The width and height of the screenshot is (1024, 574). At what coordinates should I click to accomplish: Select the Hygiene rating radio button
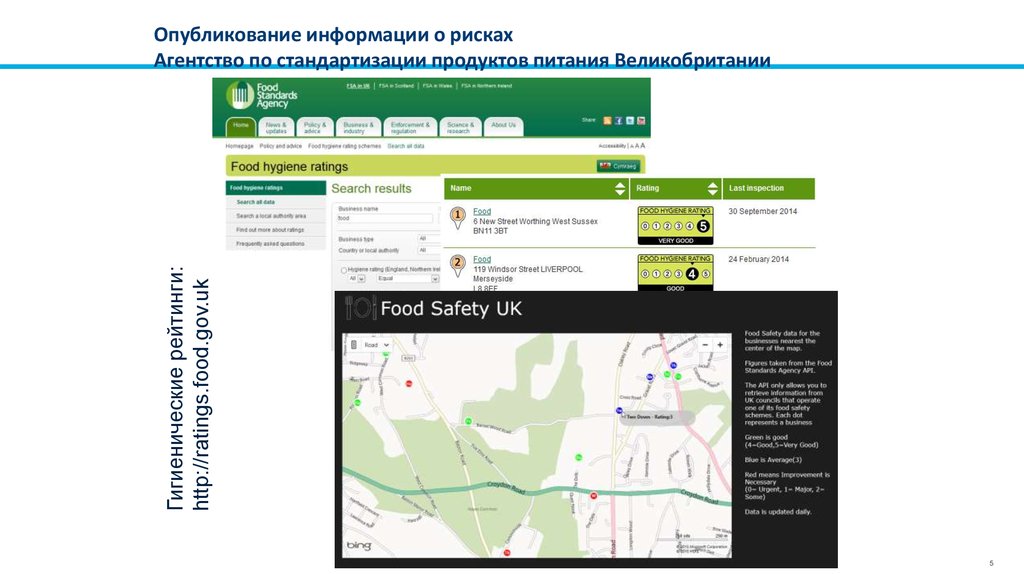click(x=344, y=270)
